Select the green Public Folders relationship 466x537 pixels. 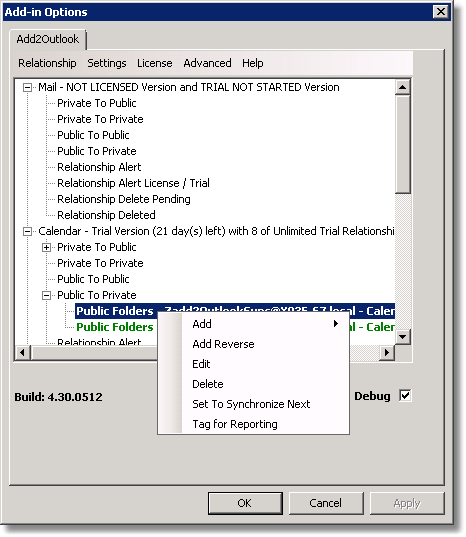115,327
